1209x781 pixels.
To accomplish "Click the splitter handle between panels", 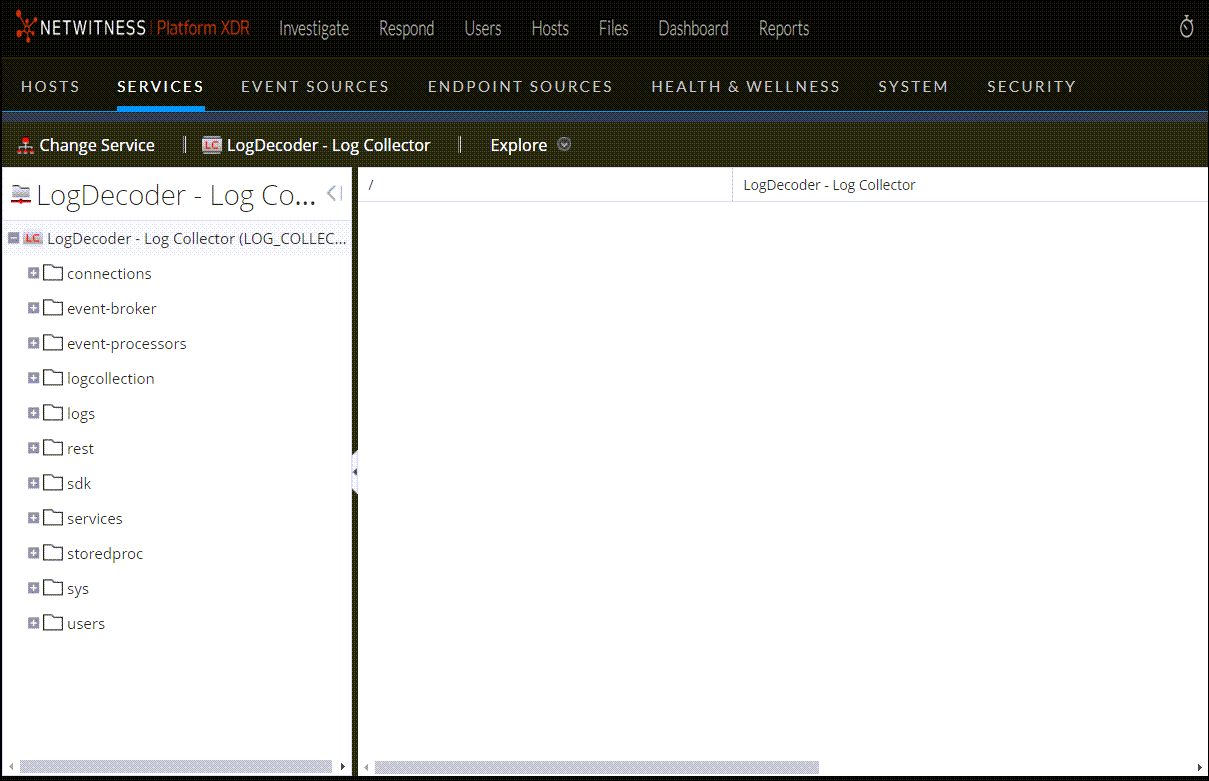I will pyautogui.click(x=355, y=472).
